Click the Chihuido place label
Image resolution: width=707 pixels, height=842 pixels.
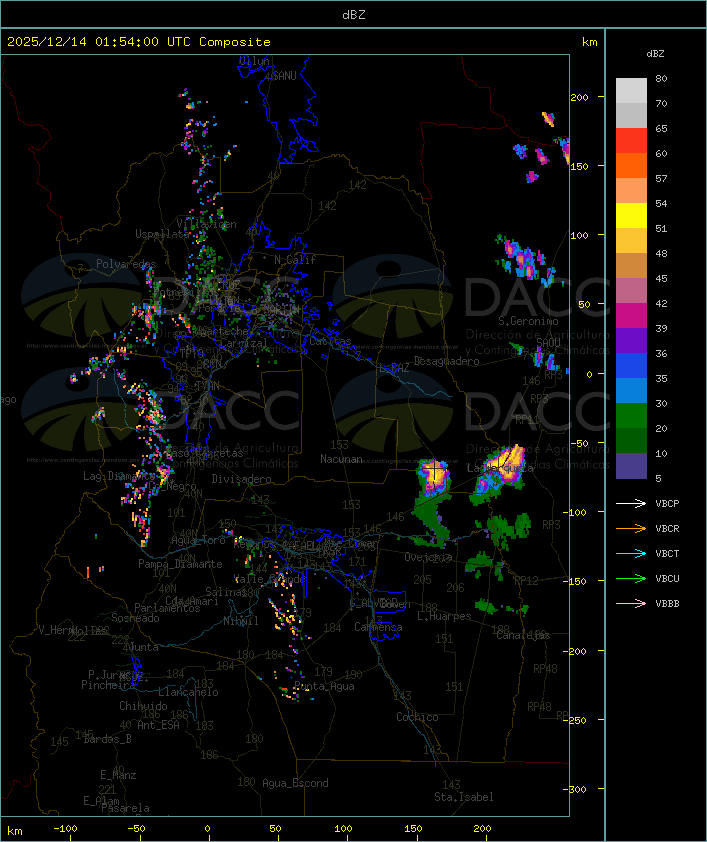(x=143, y=706)
